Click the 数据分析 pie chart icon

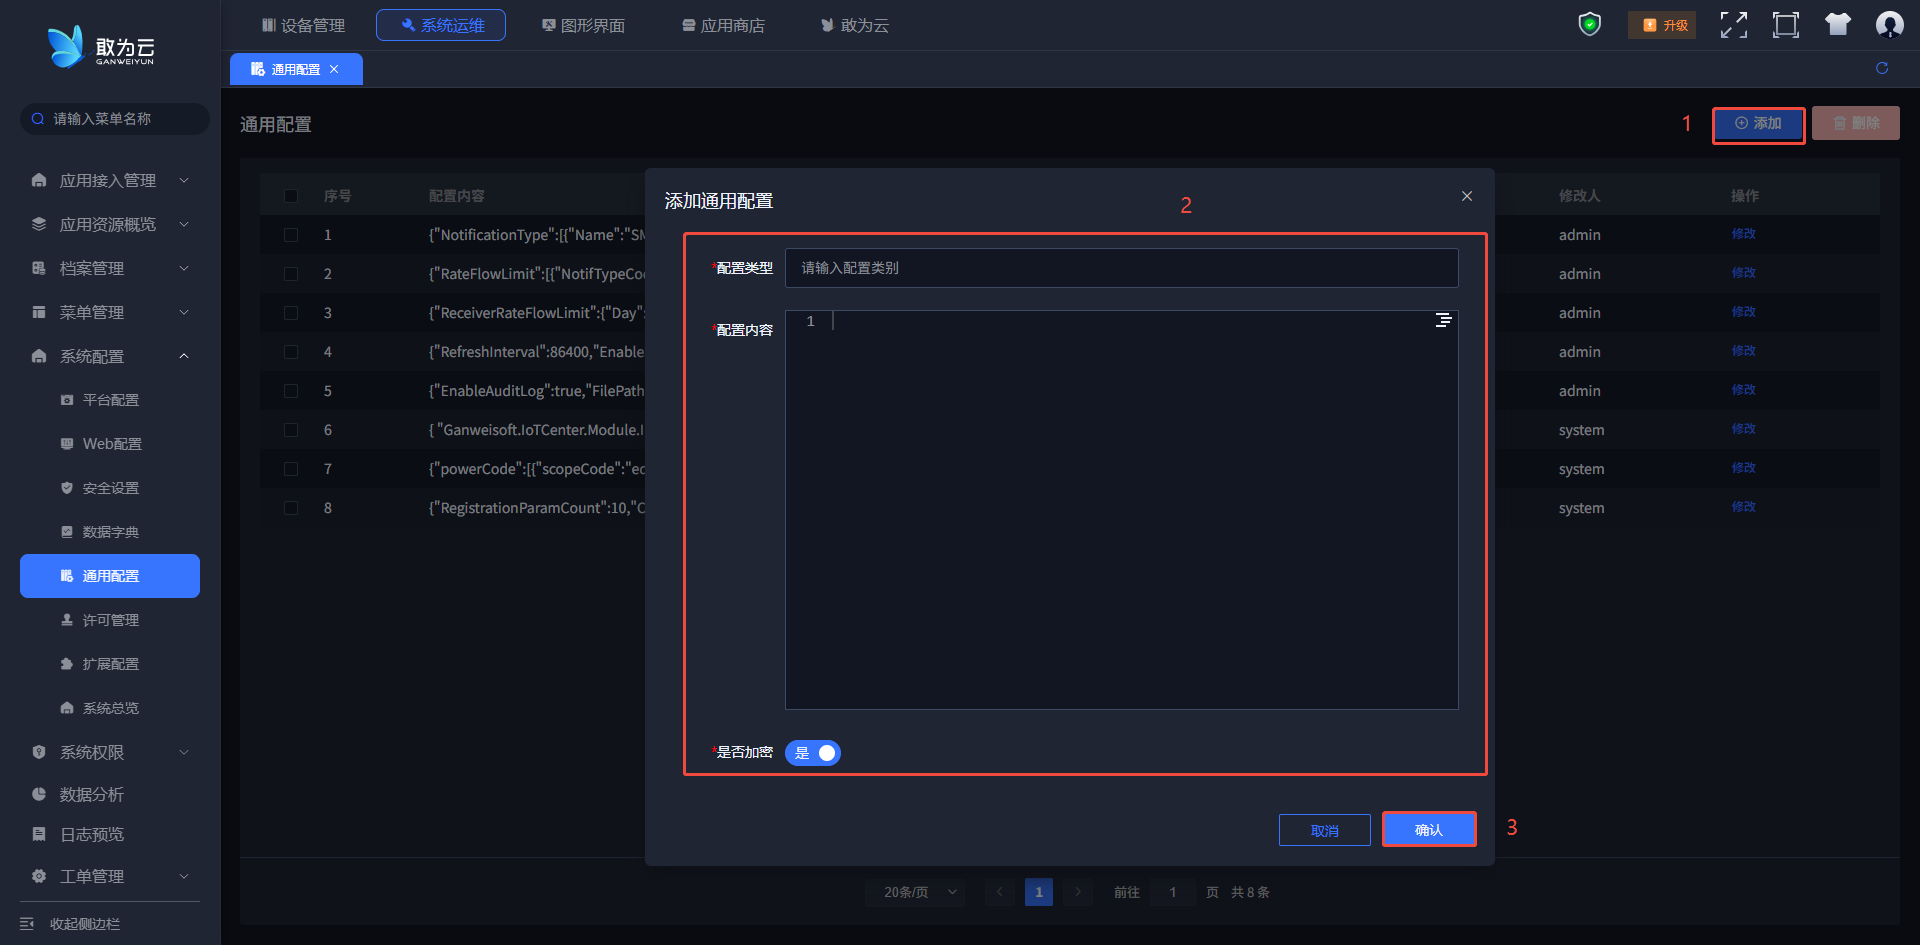[x=39, y=794]
